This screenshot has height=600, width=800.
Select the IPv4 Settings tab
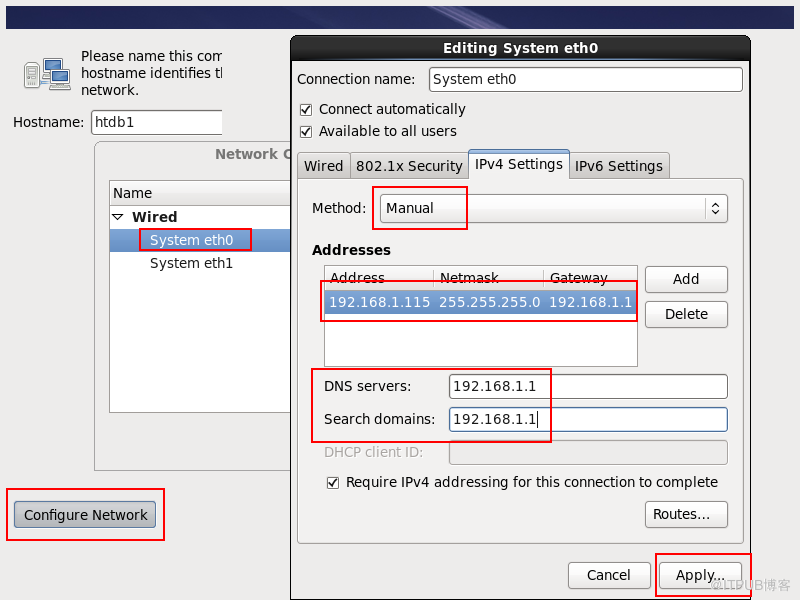[x=518, y=164]
